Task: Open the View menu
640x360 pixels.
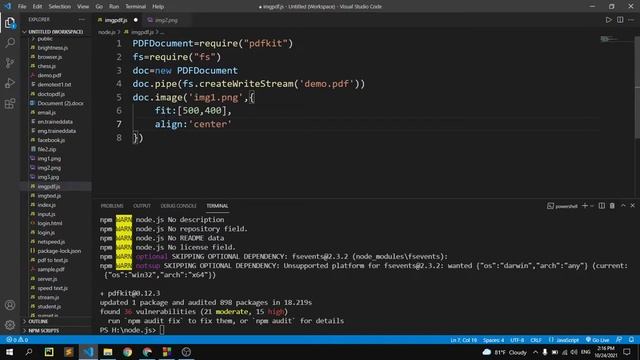Action: point(83,7)
